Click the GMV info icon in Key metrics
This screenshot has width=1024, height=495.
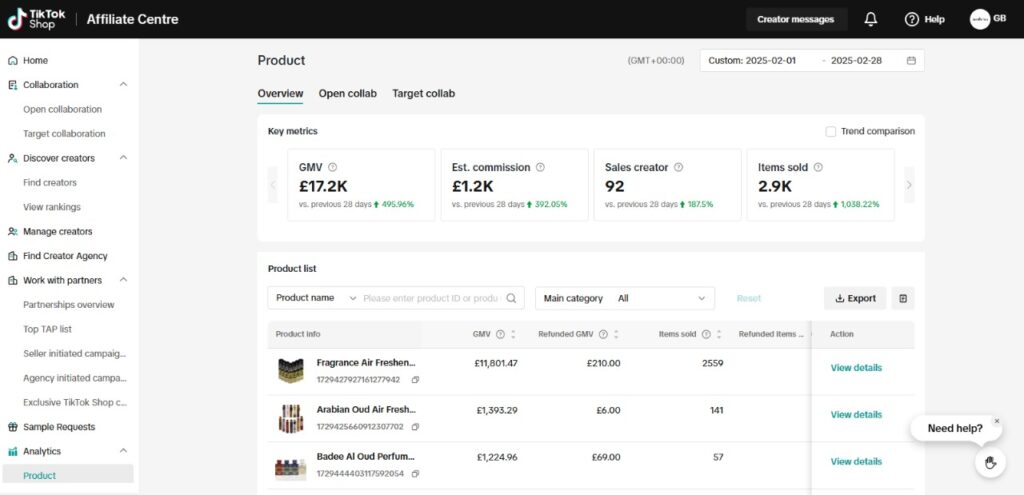(332, 167)
